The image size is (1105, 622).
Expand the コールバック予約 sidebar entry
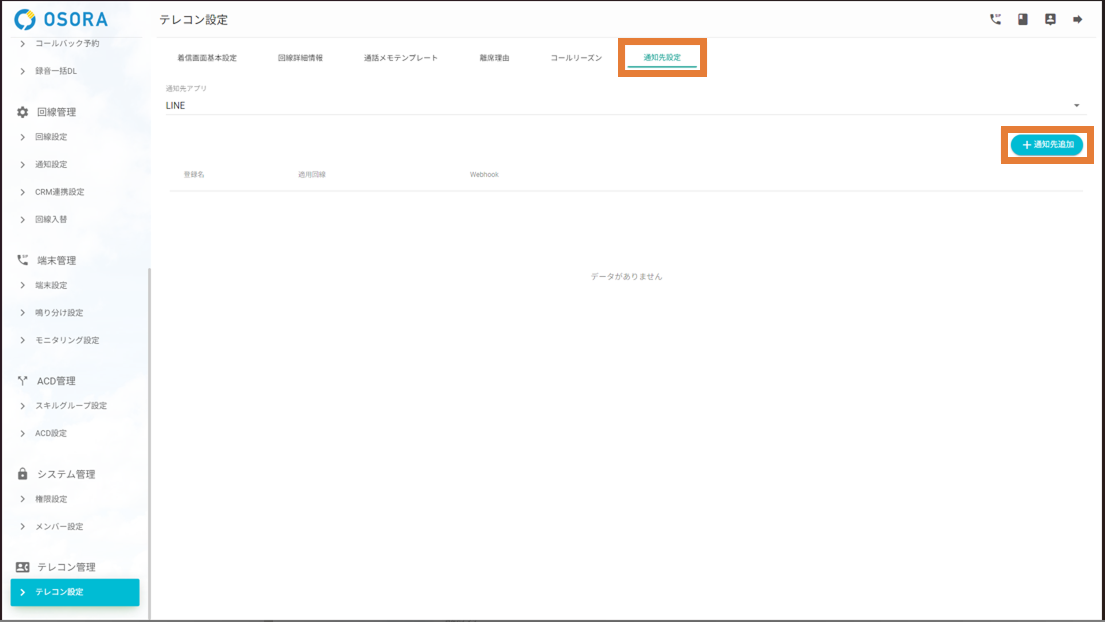pyautogui.click(x=65, y=43)
